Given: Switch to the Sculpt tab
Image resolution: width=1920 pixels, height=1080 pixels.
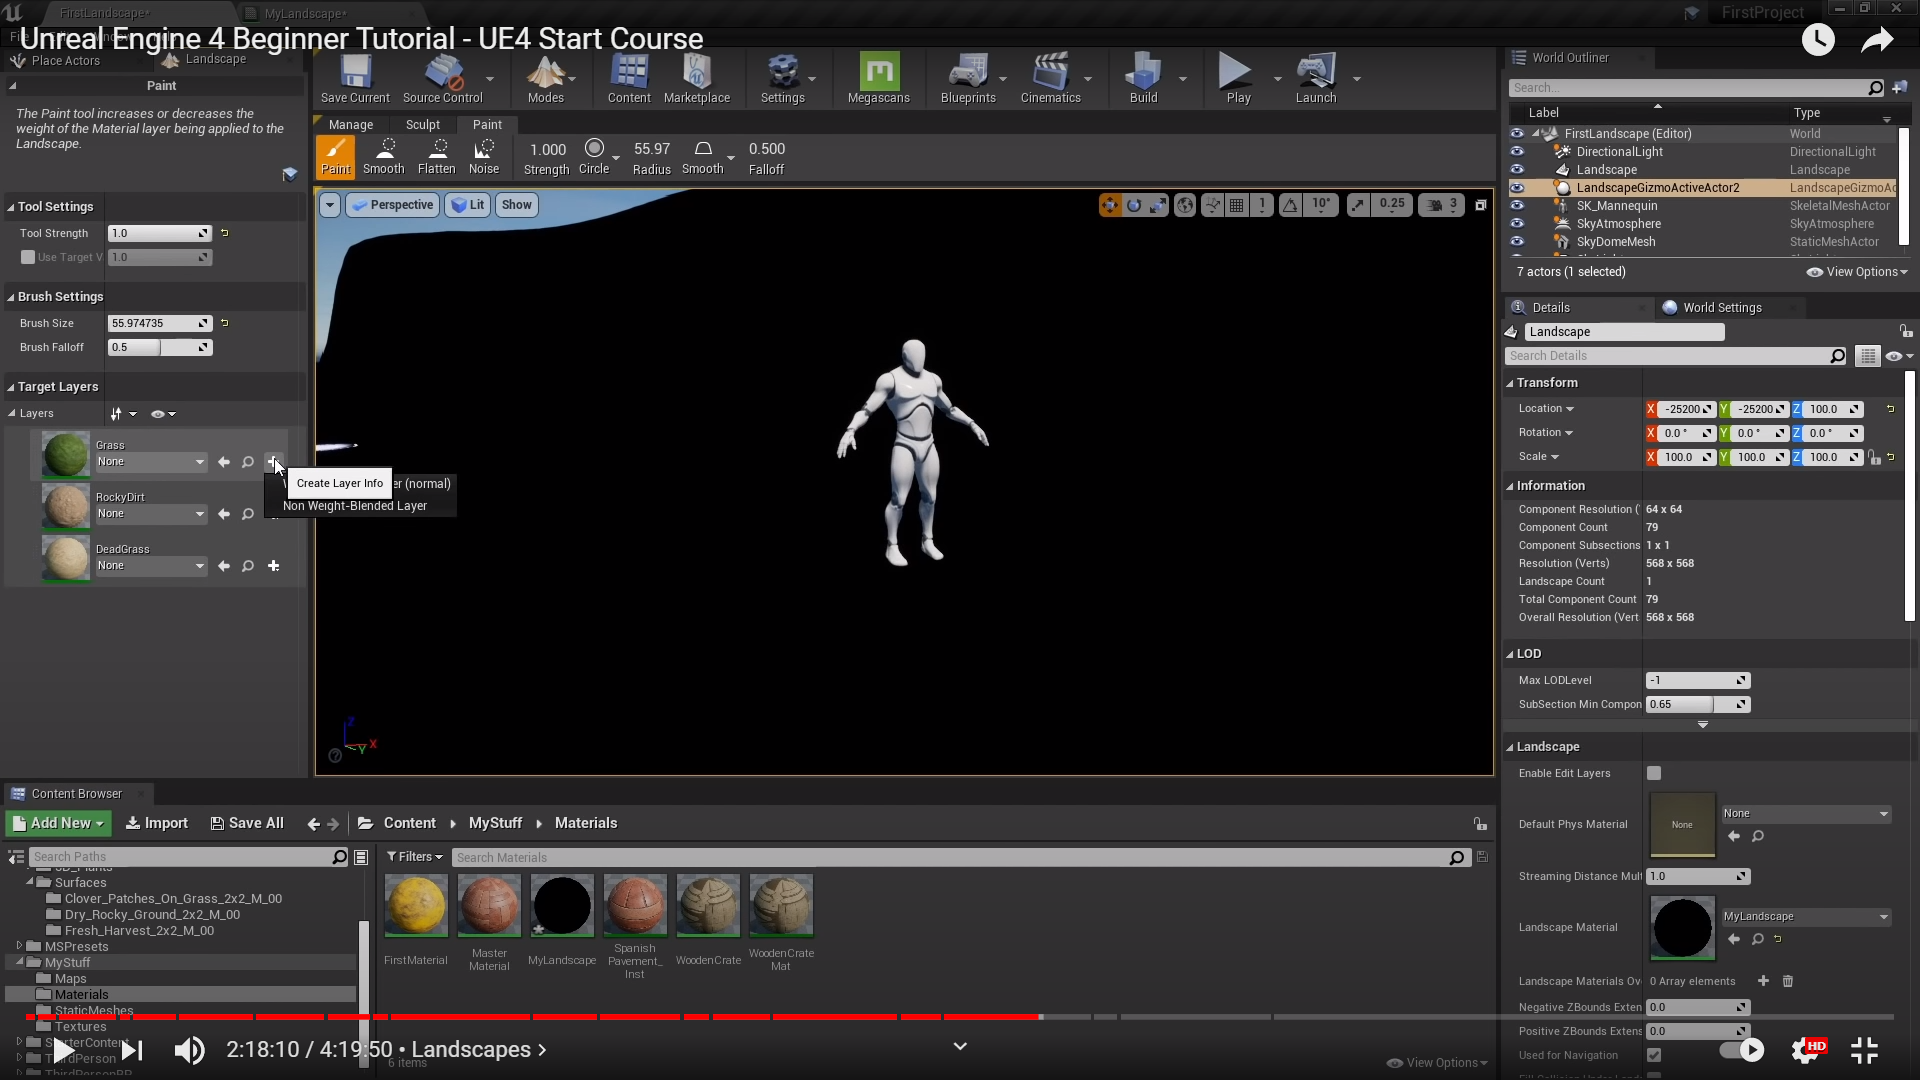Looking at the screenshot, I should [x=422, y=125].
